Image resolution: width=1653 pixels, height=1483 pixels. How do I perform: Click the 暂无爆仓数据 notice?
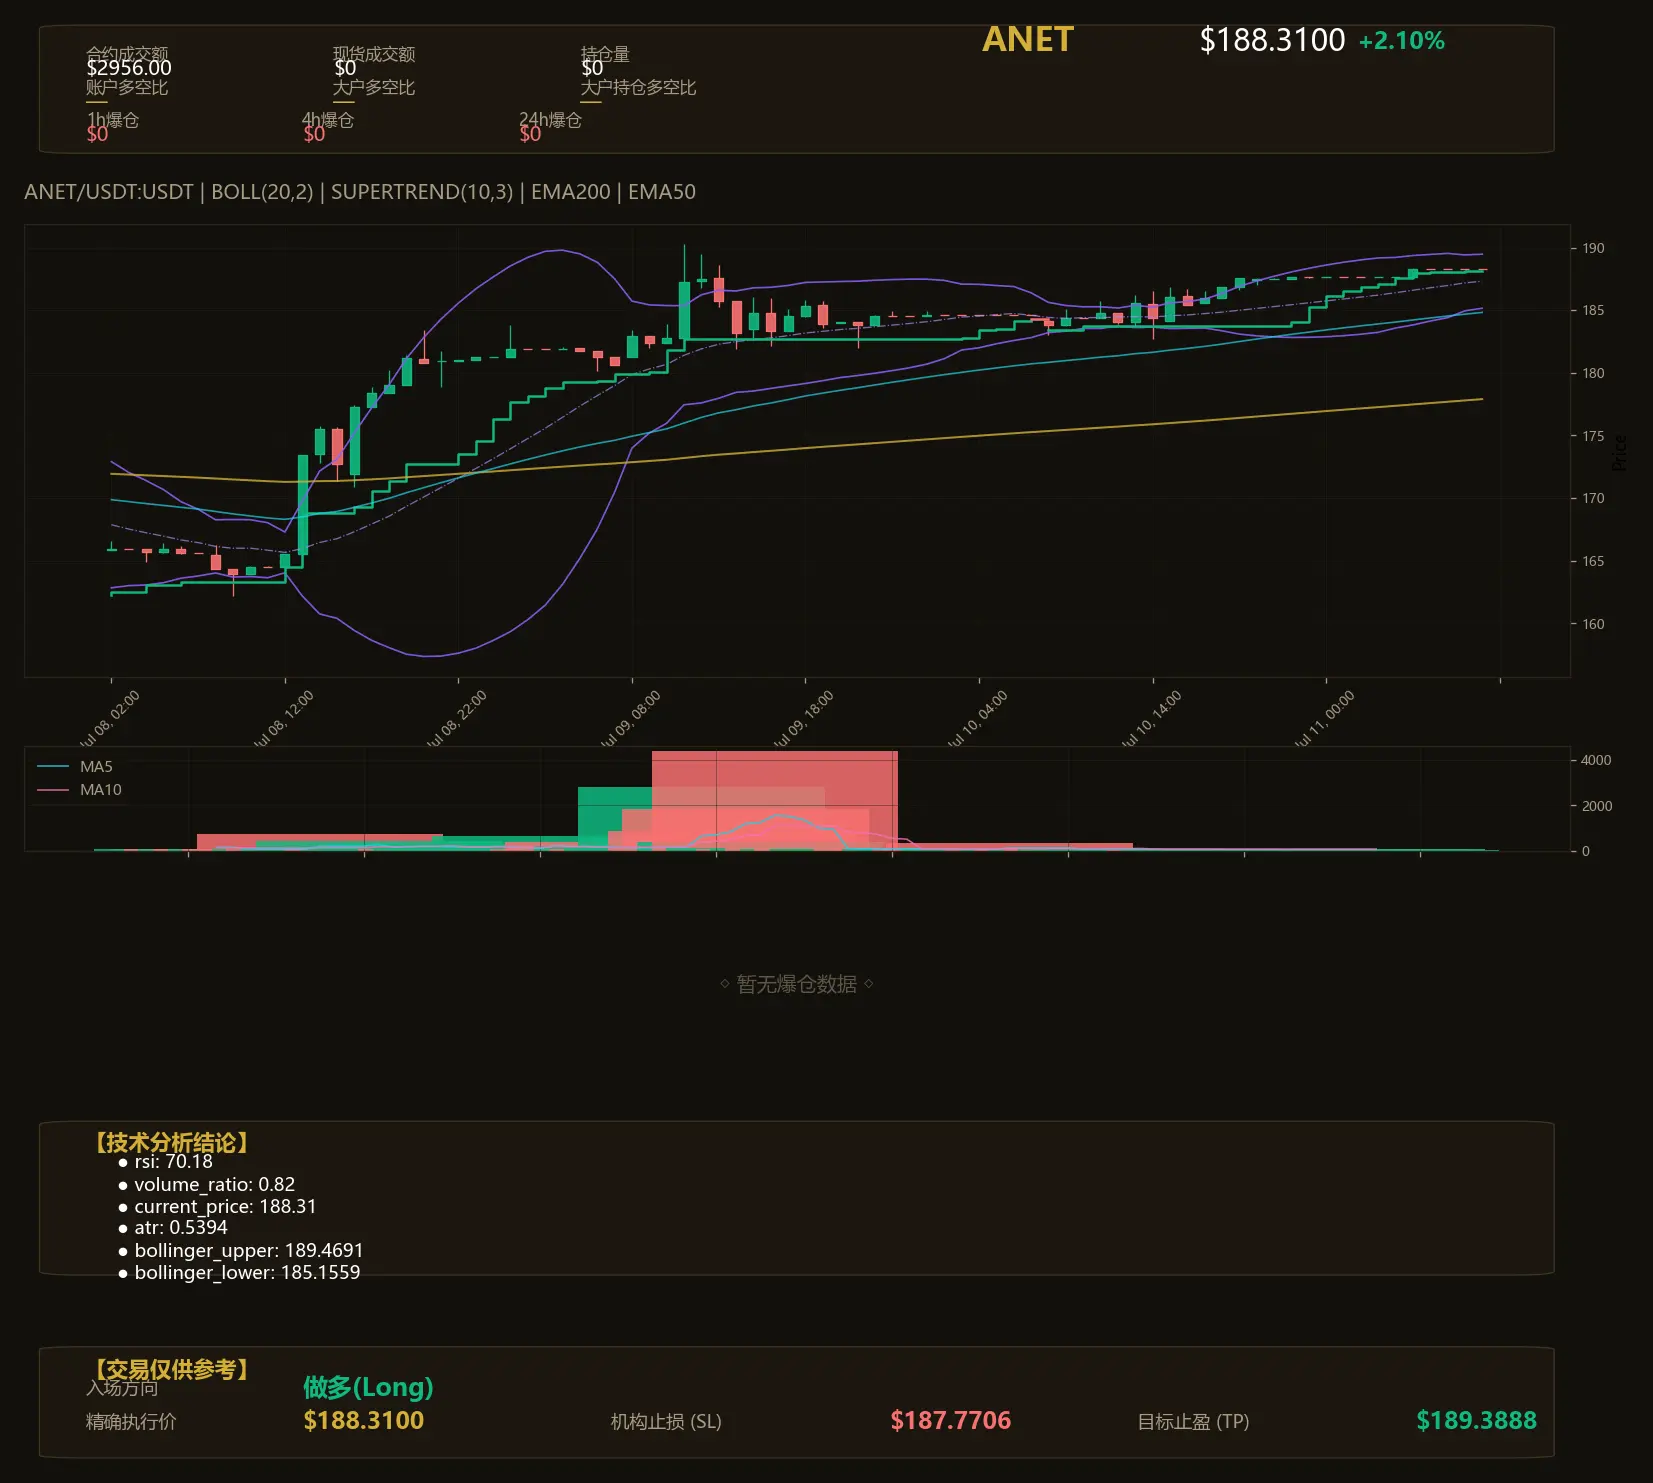(797, 984)
